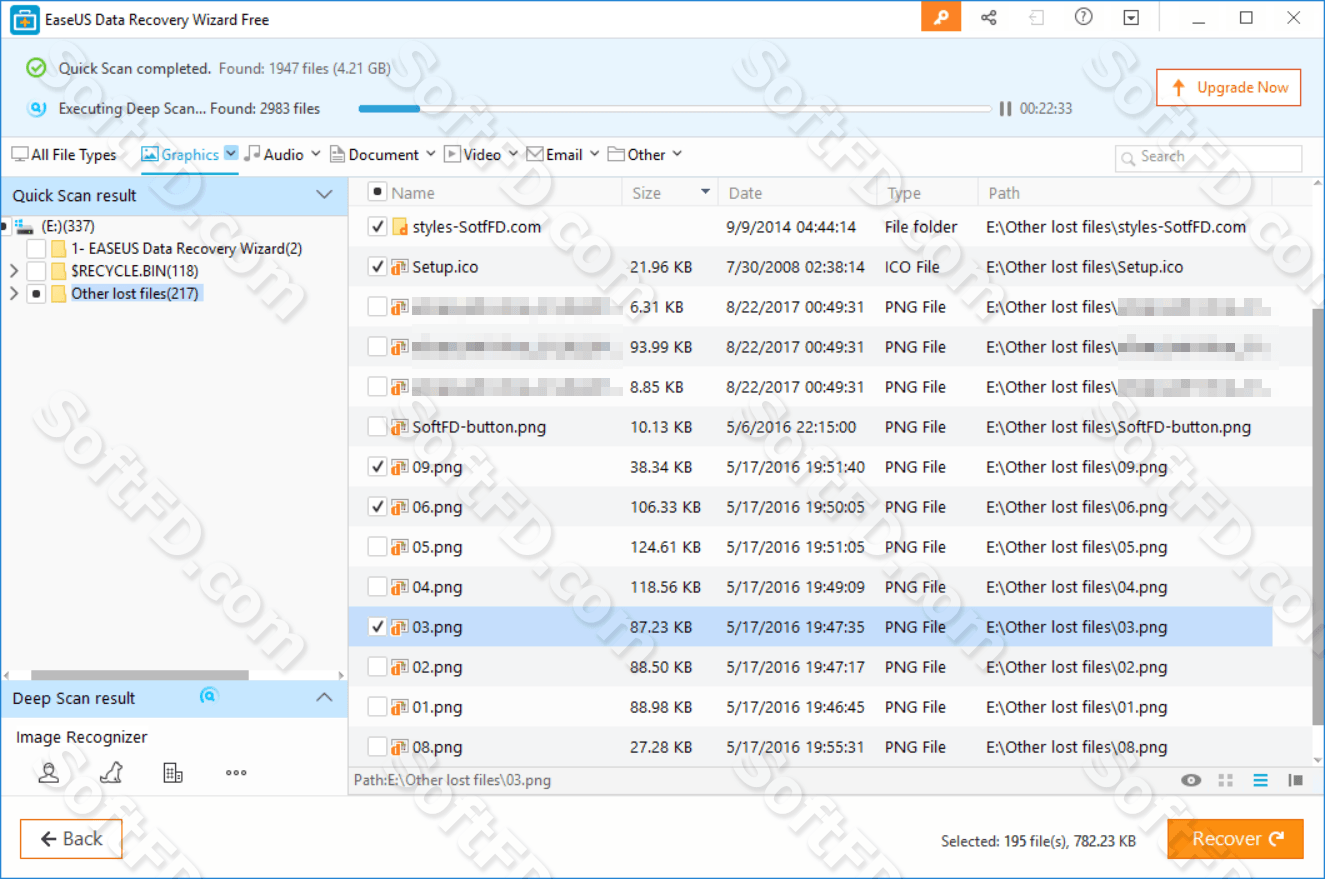
Task: Open the Audio filter dropdown
Action: pyautogui.click(x=315, y=154)
